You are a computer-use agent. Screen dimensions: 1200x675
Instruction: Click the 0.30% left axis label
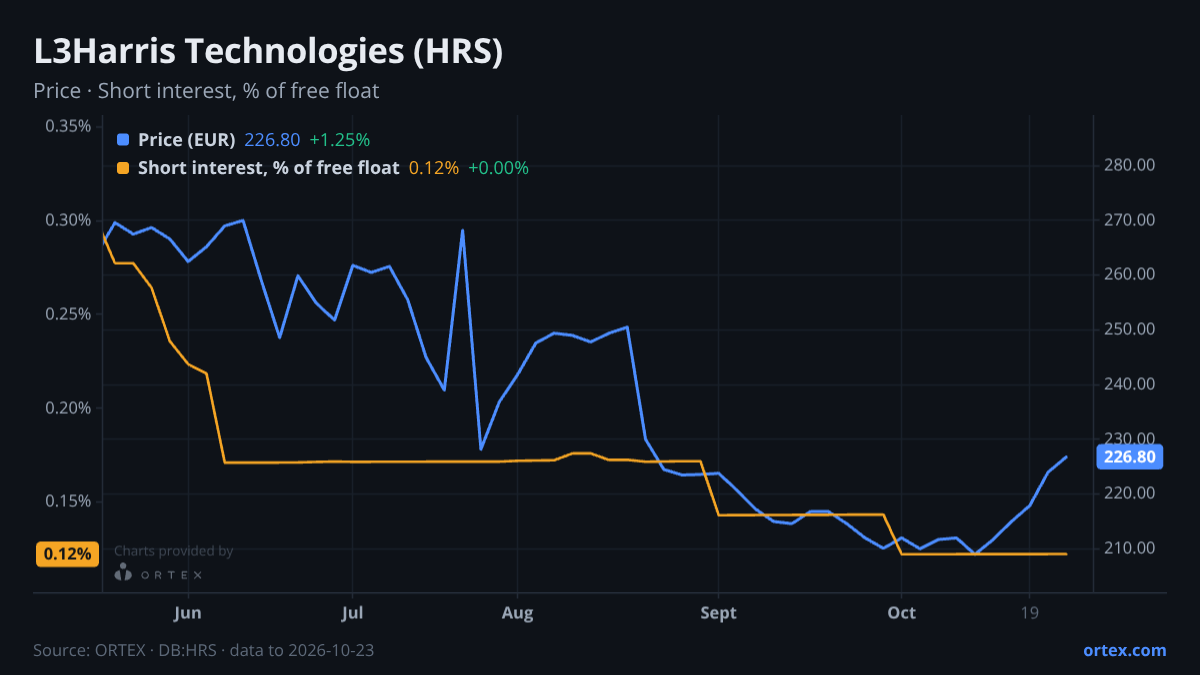coord(68,220)
